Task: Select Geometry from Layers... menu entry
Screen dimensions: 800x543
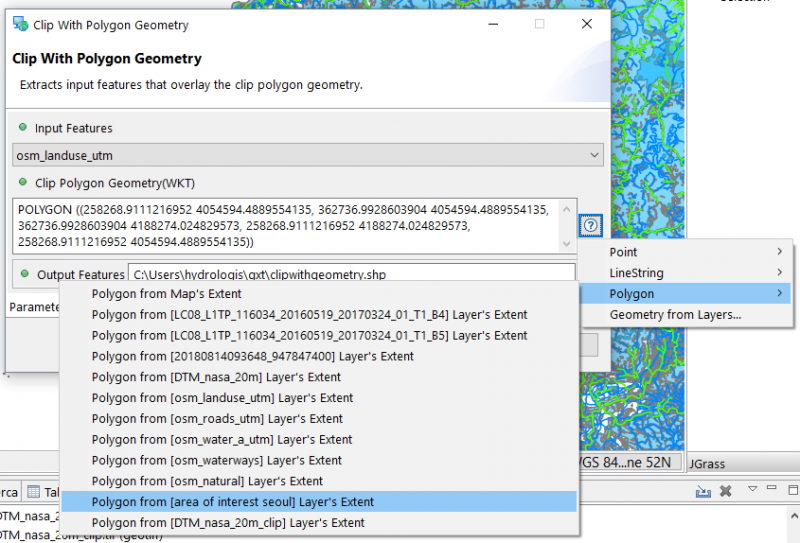Action: [675, 315]
